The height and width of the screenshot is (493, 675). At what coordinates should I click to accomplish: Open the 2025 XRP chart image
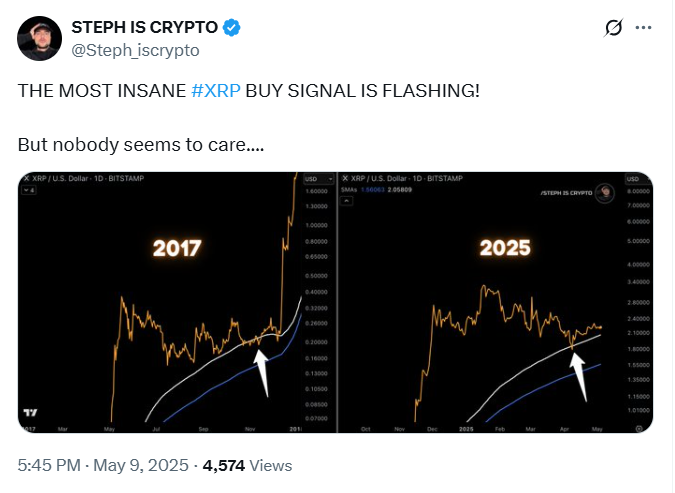(x=495, y=302)
